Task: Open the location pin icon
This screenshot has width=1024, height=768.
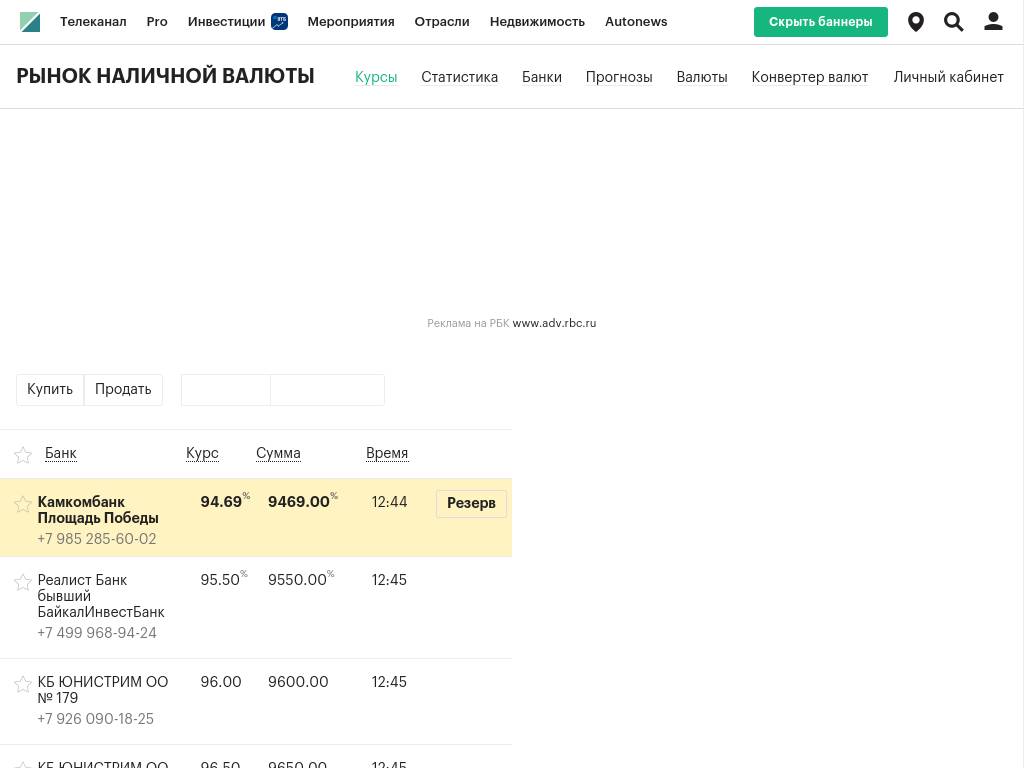Action: coord(916,22)
